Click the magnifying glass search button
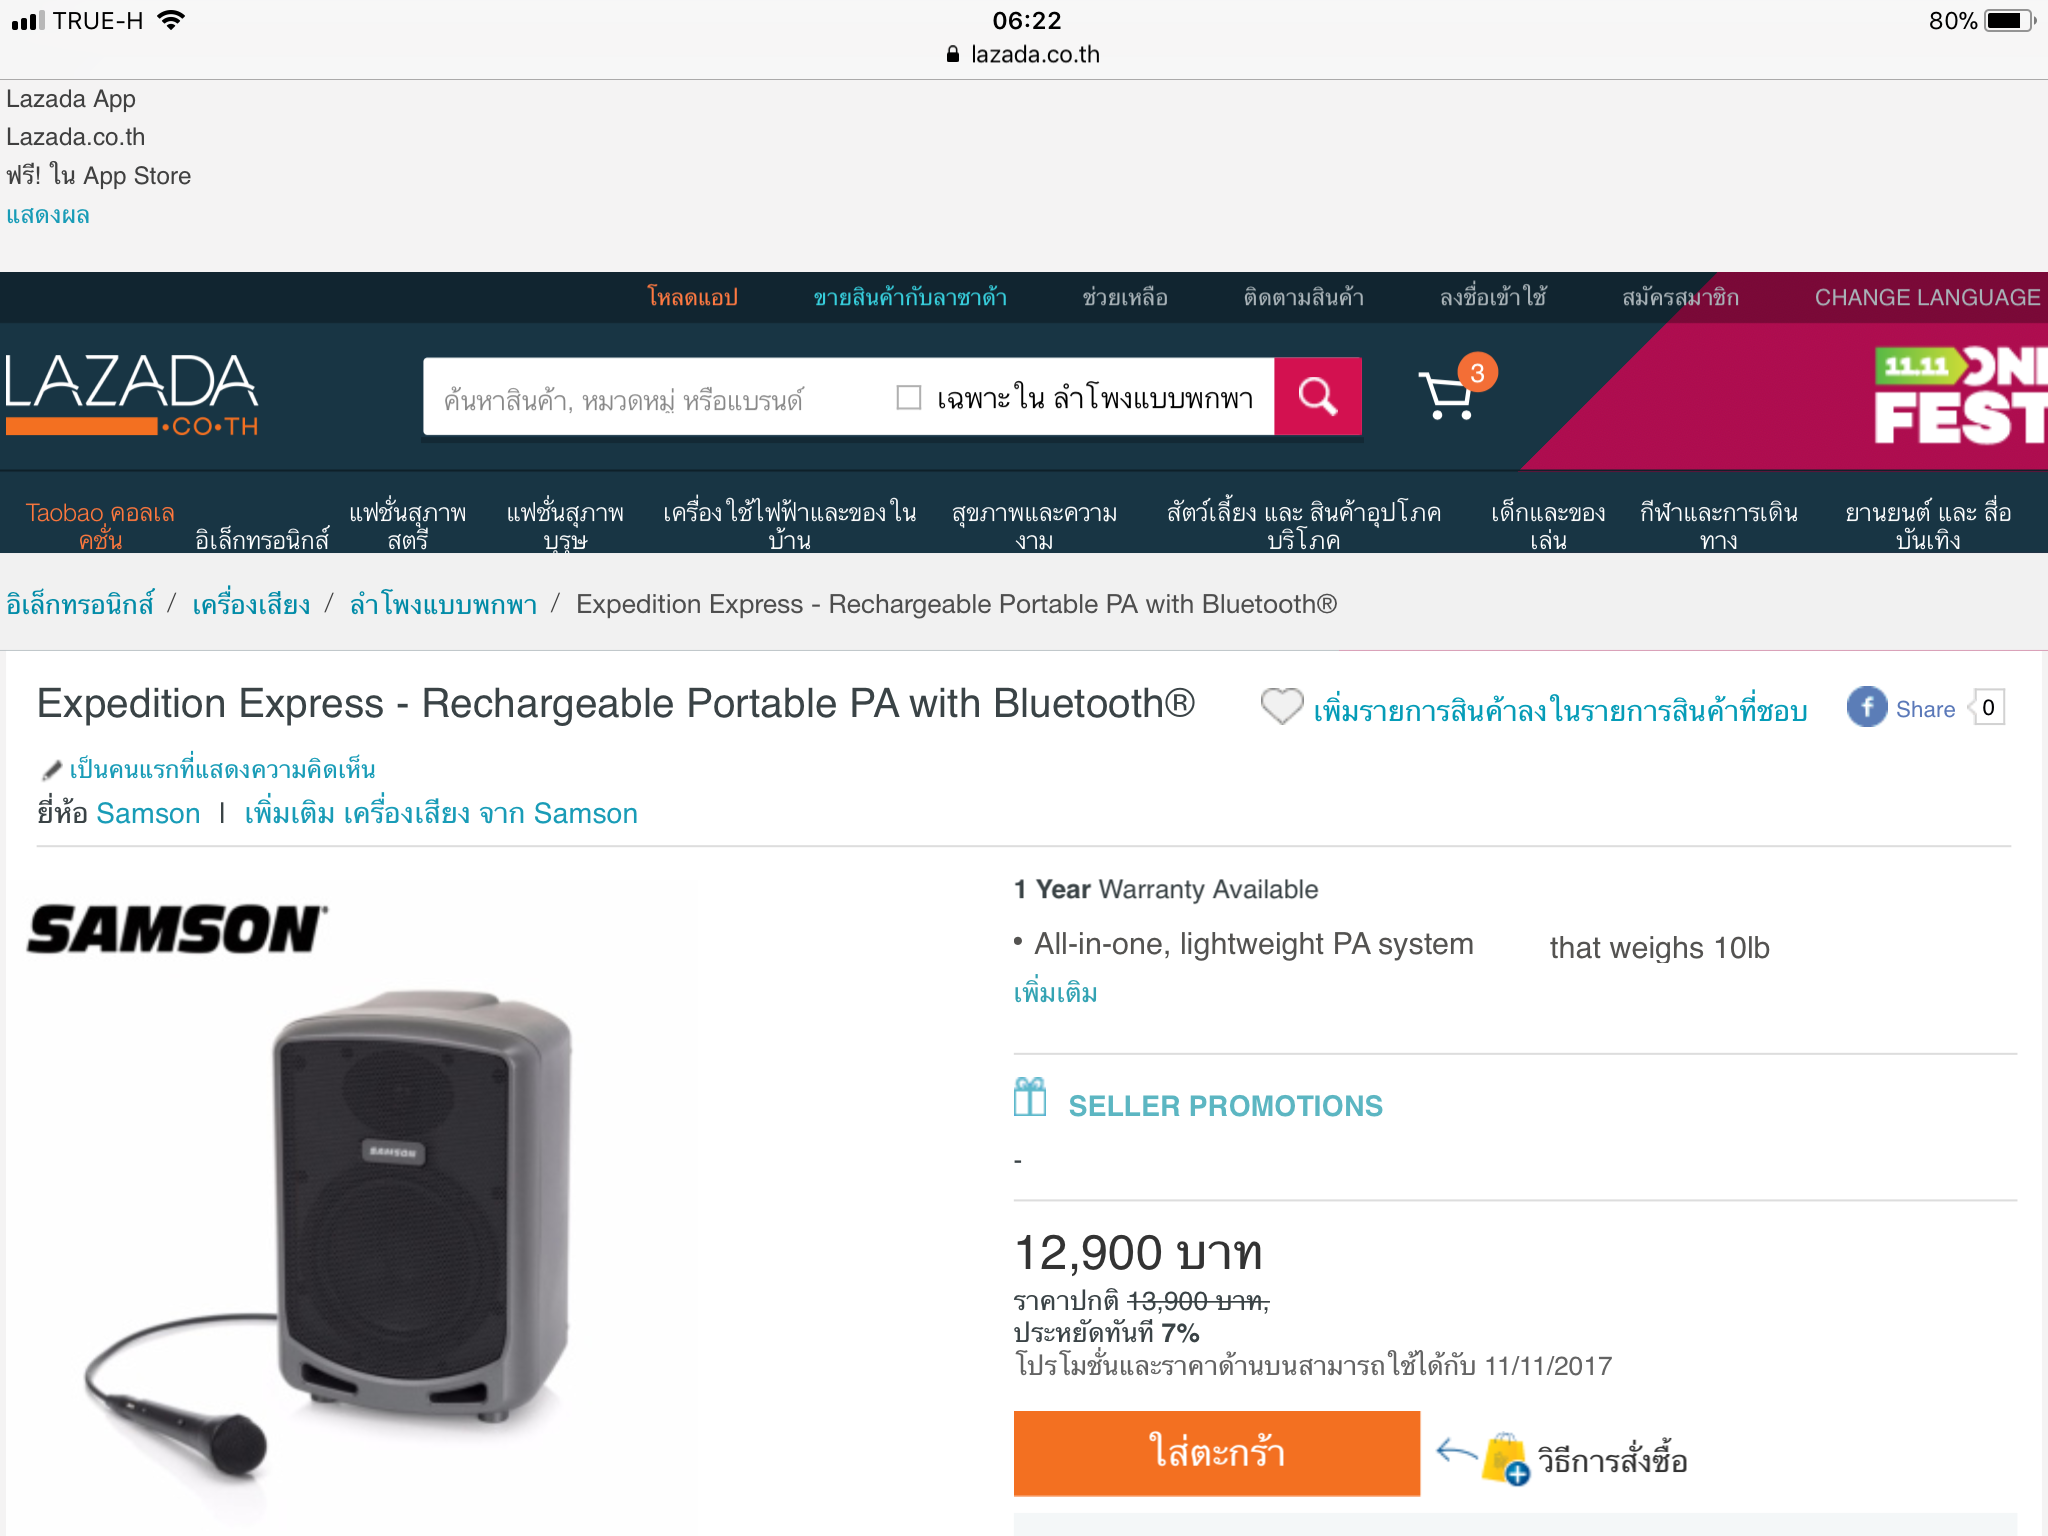The height and width of the screenshot is (1536, 2048). (1317, 397)
